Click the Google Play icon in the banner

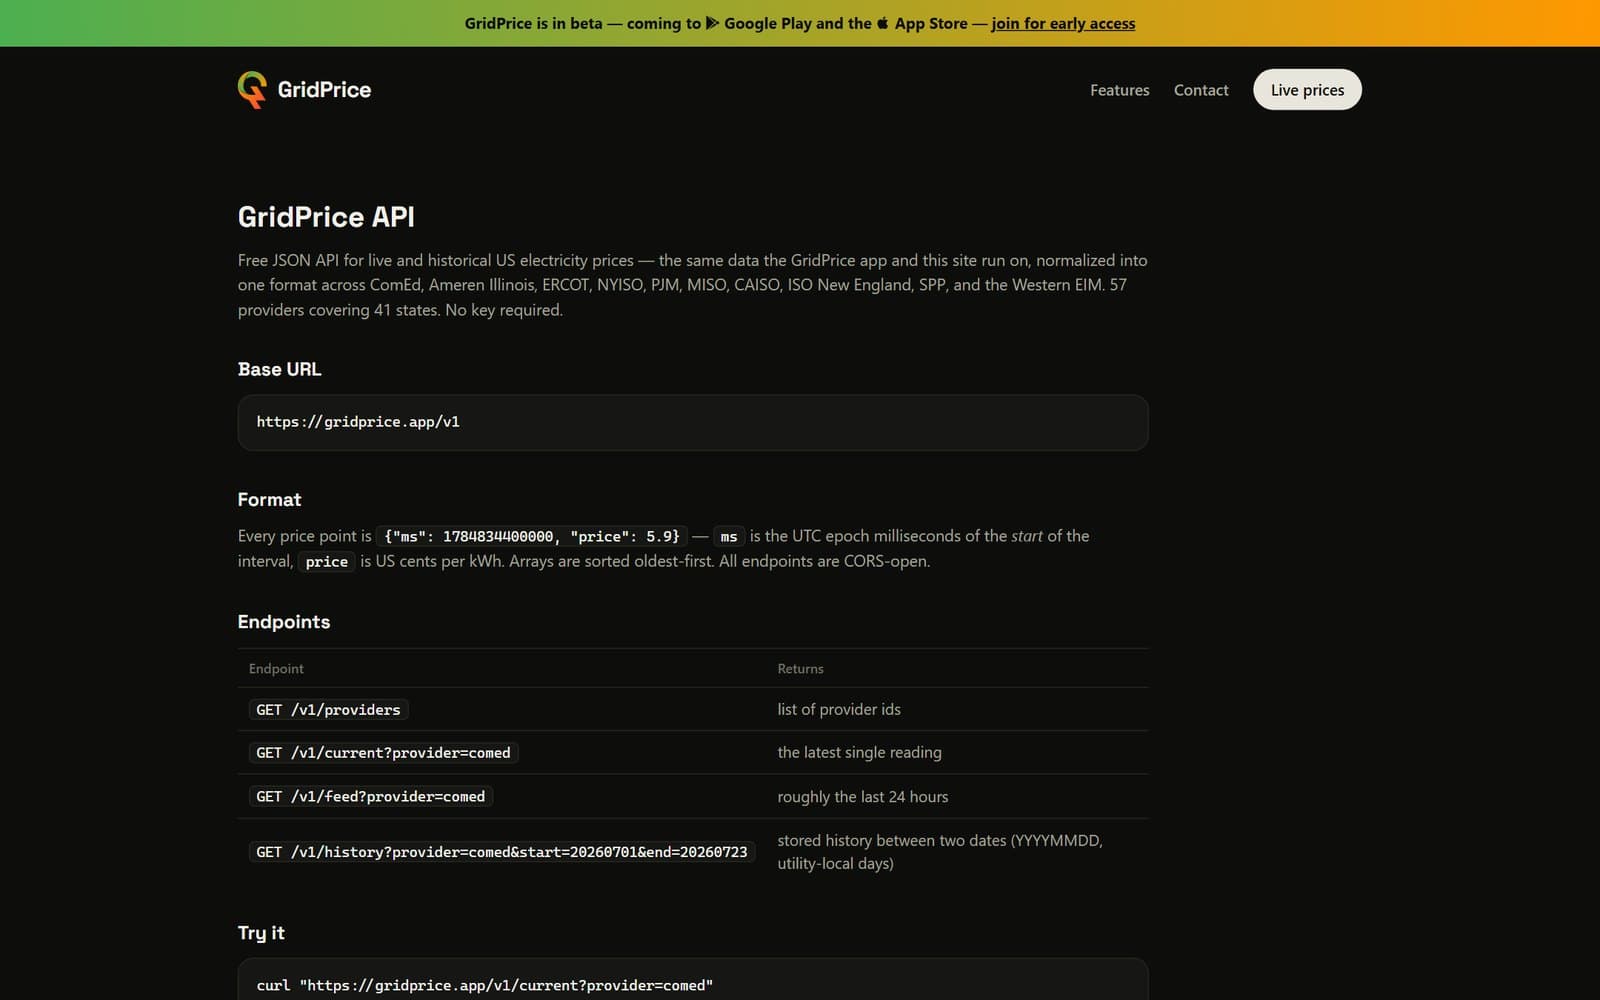pos(712,23)
